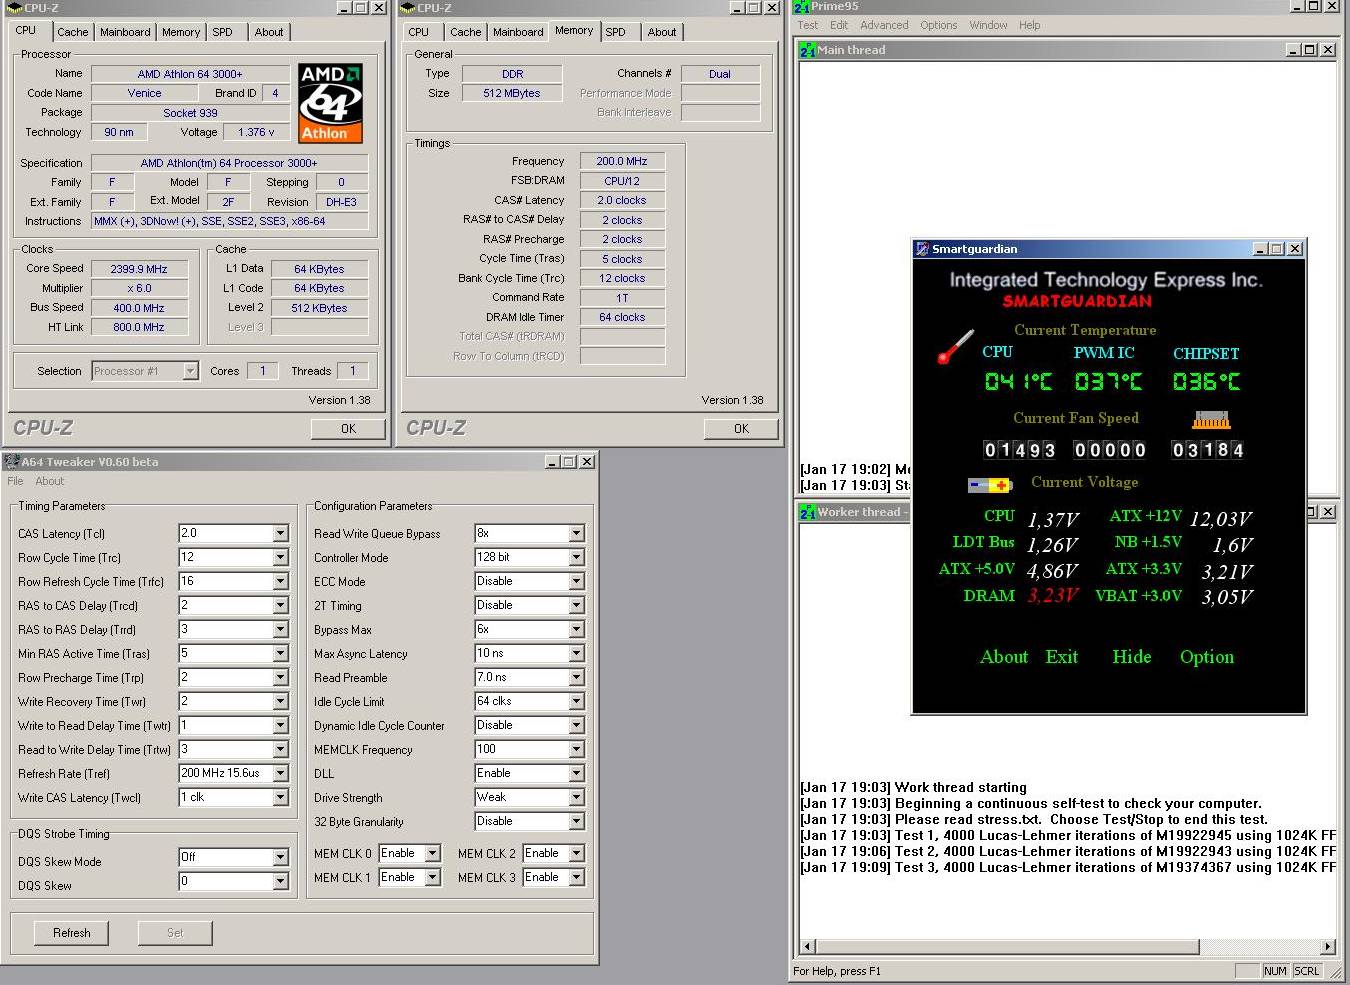Click Refresh button in A64 Tweaker
Image resolution: width=1350 pixels, height=985 pixels.
[x=71, y=933]
